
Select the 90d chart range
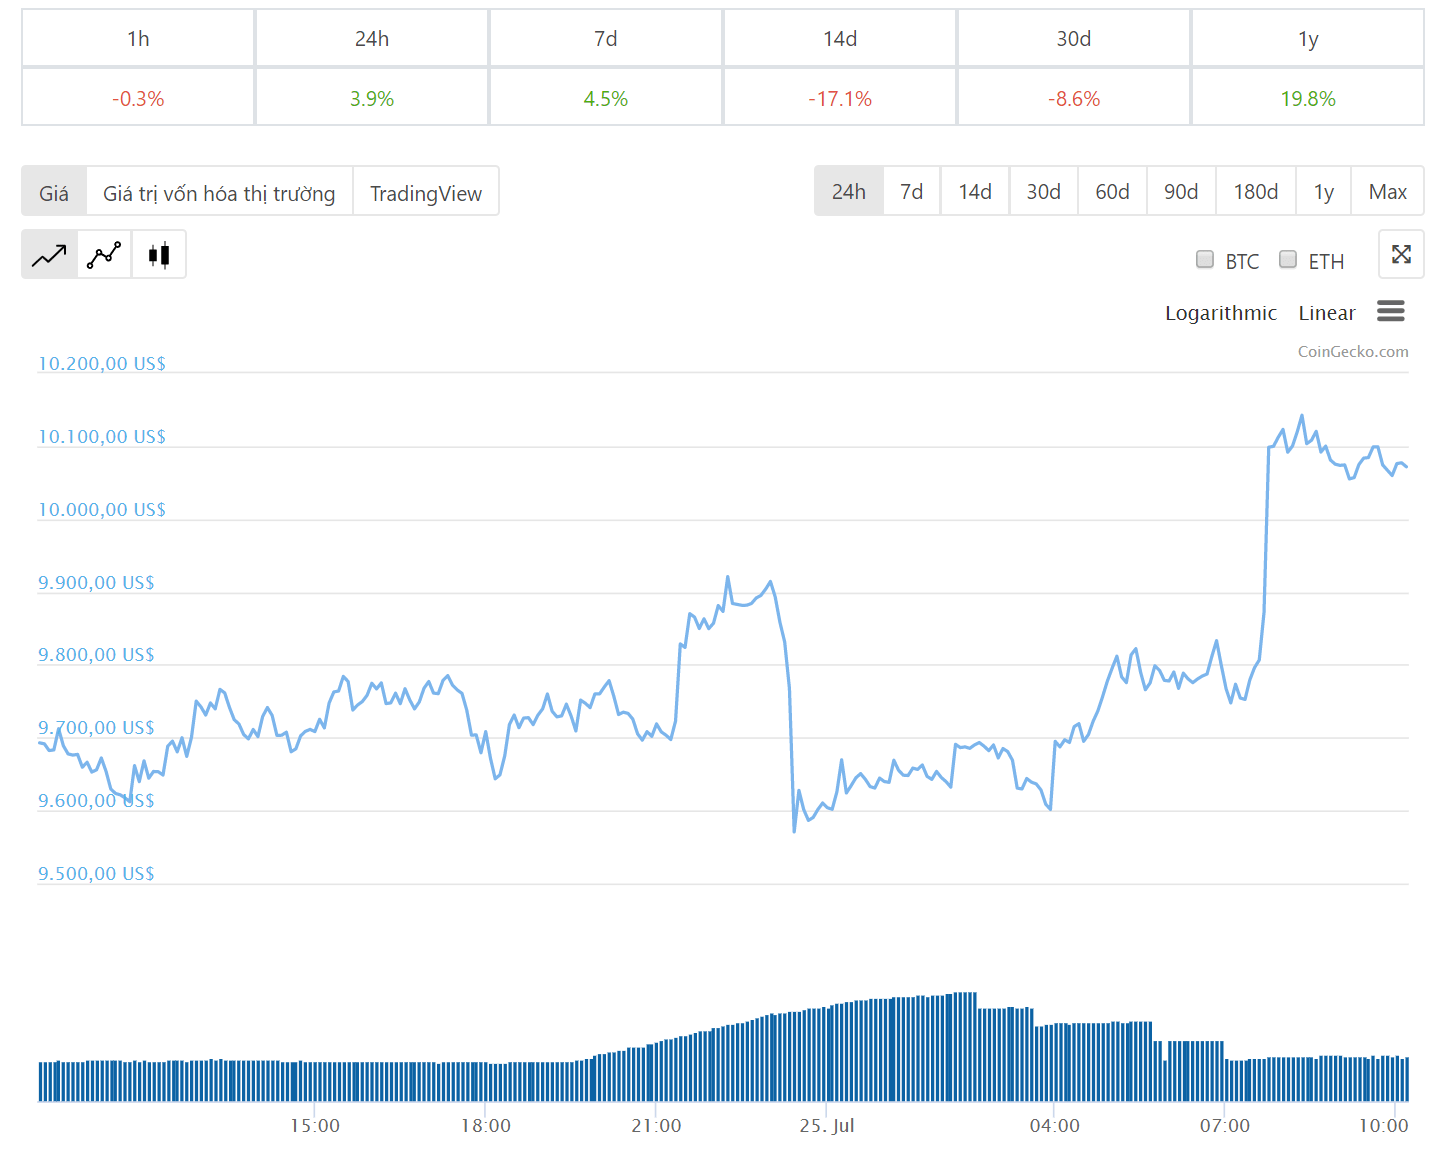point(1181,191)
